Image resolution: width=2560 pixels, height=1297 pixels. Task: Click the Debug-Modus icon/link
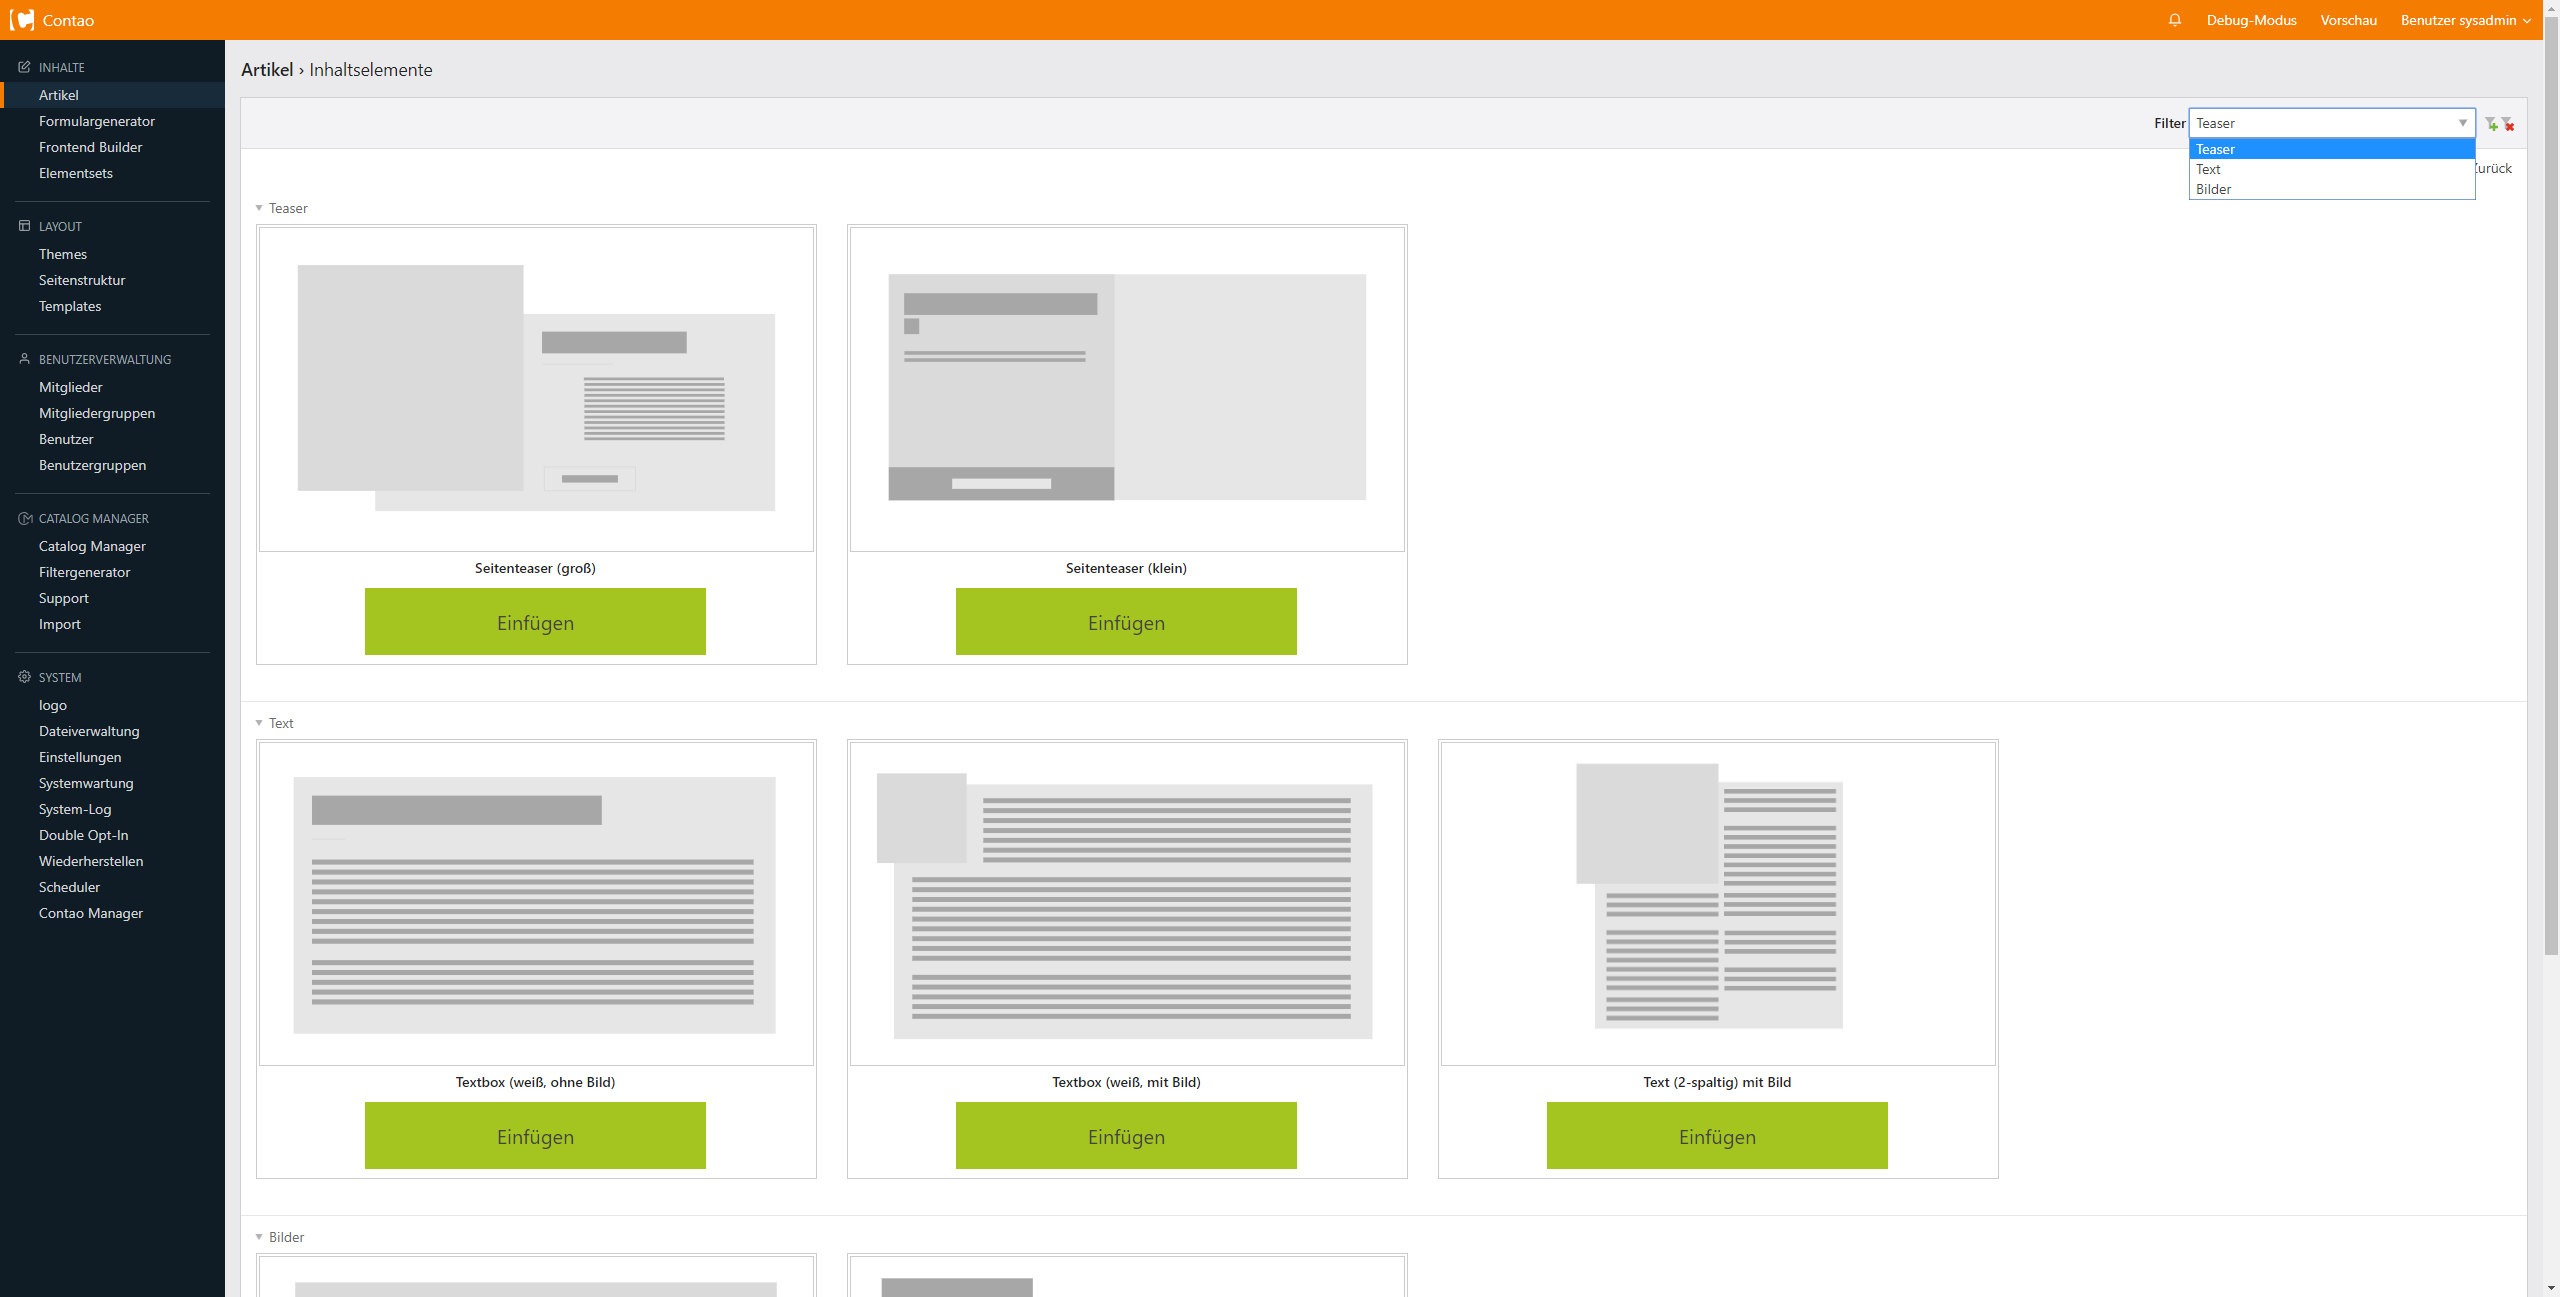(x=2251, y=20)
